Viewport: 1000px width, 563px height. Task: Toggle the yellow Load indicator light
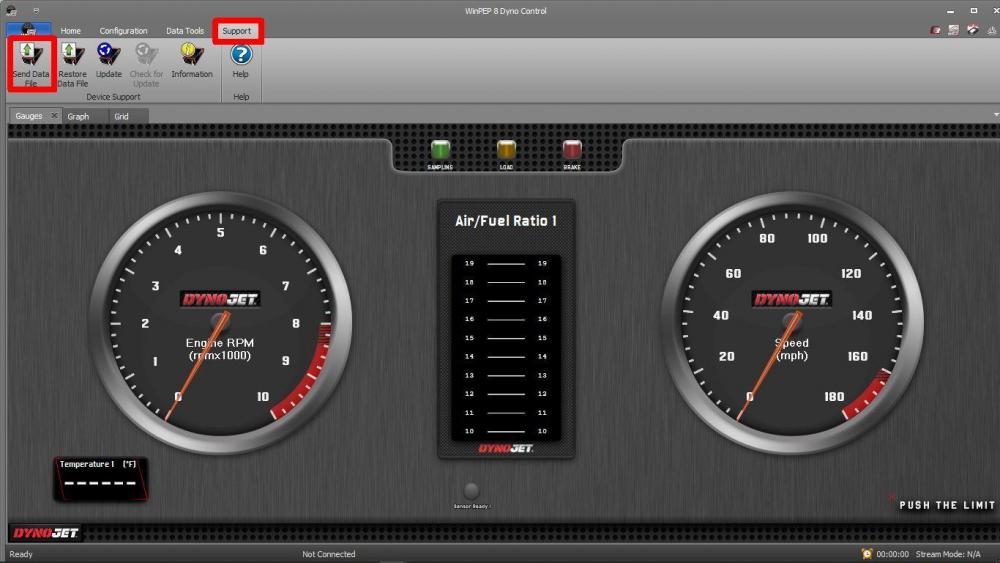click(506, 150)
